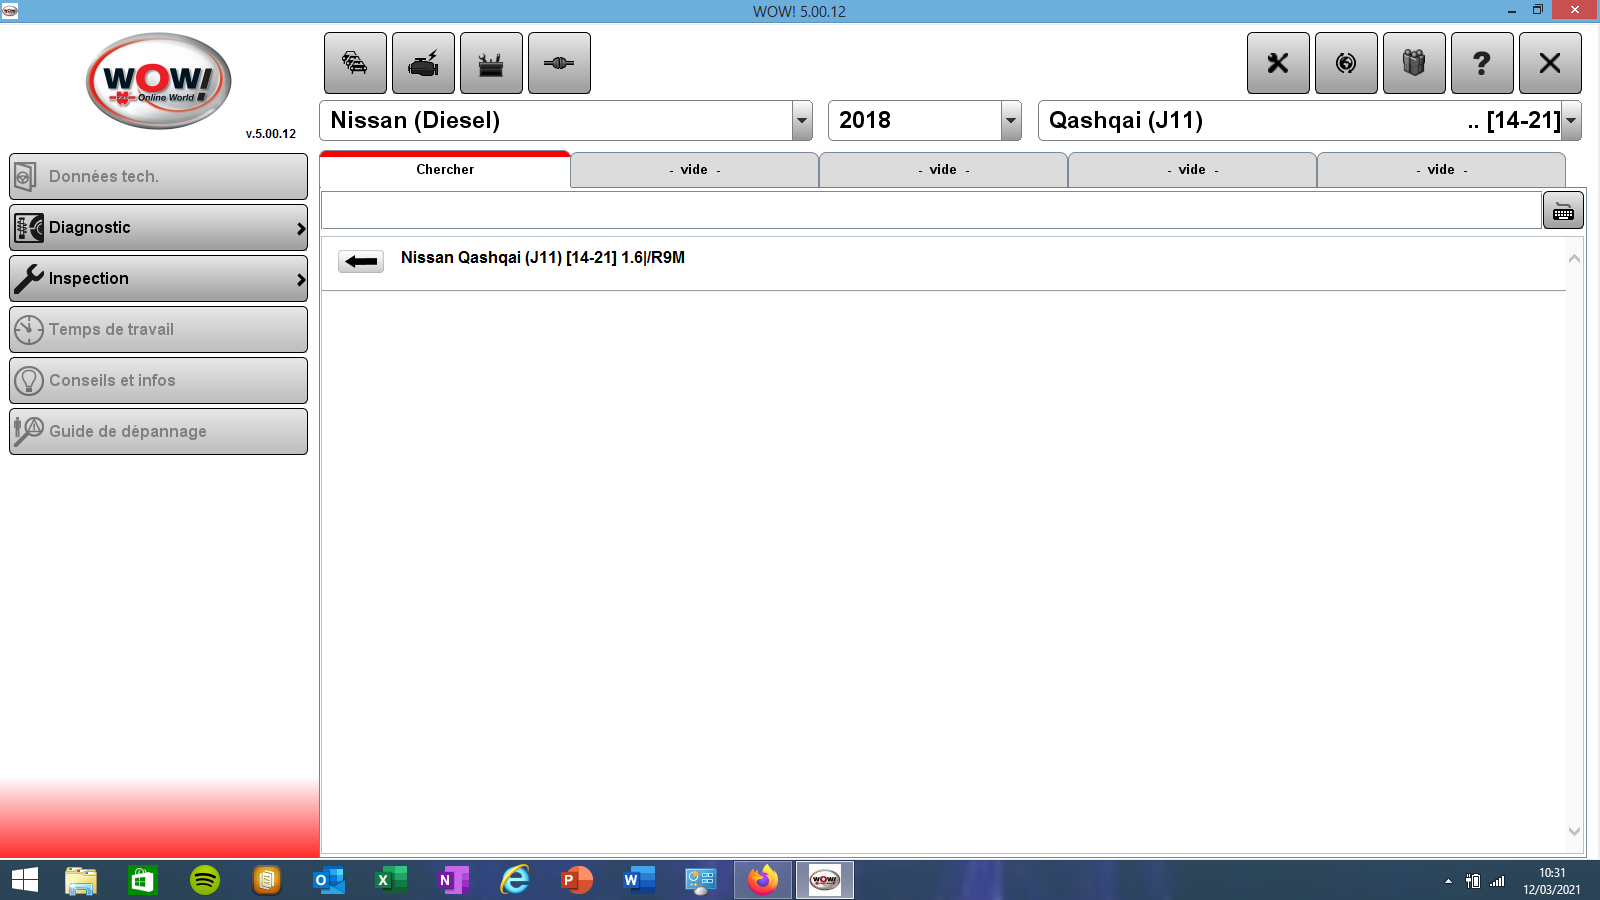Click the results scrollbar down arrow
Image resolution: width=1600 pixels, height=900 pixels.
coord(1574,831)
